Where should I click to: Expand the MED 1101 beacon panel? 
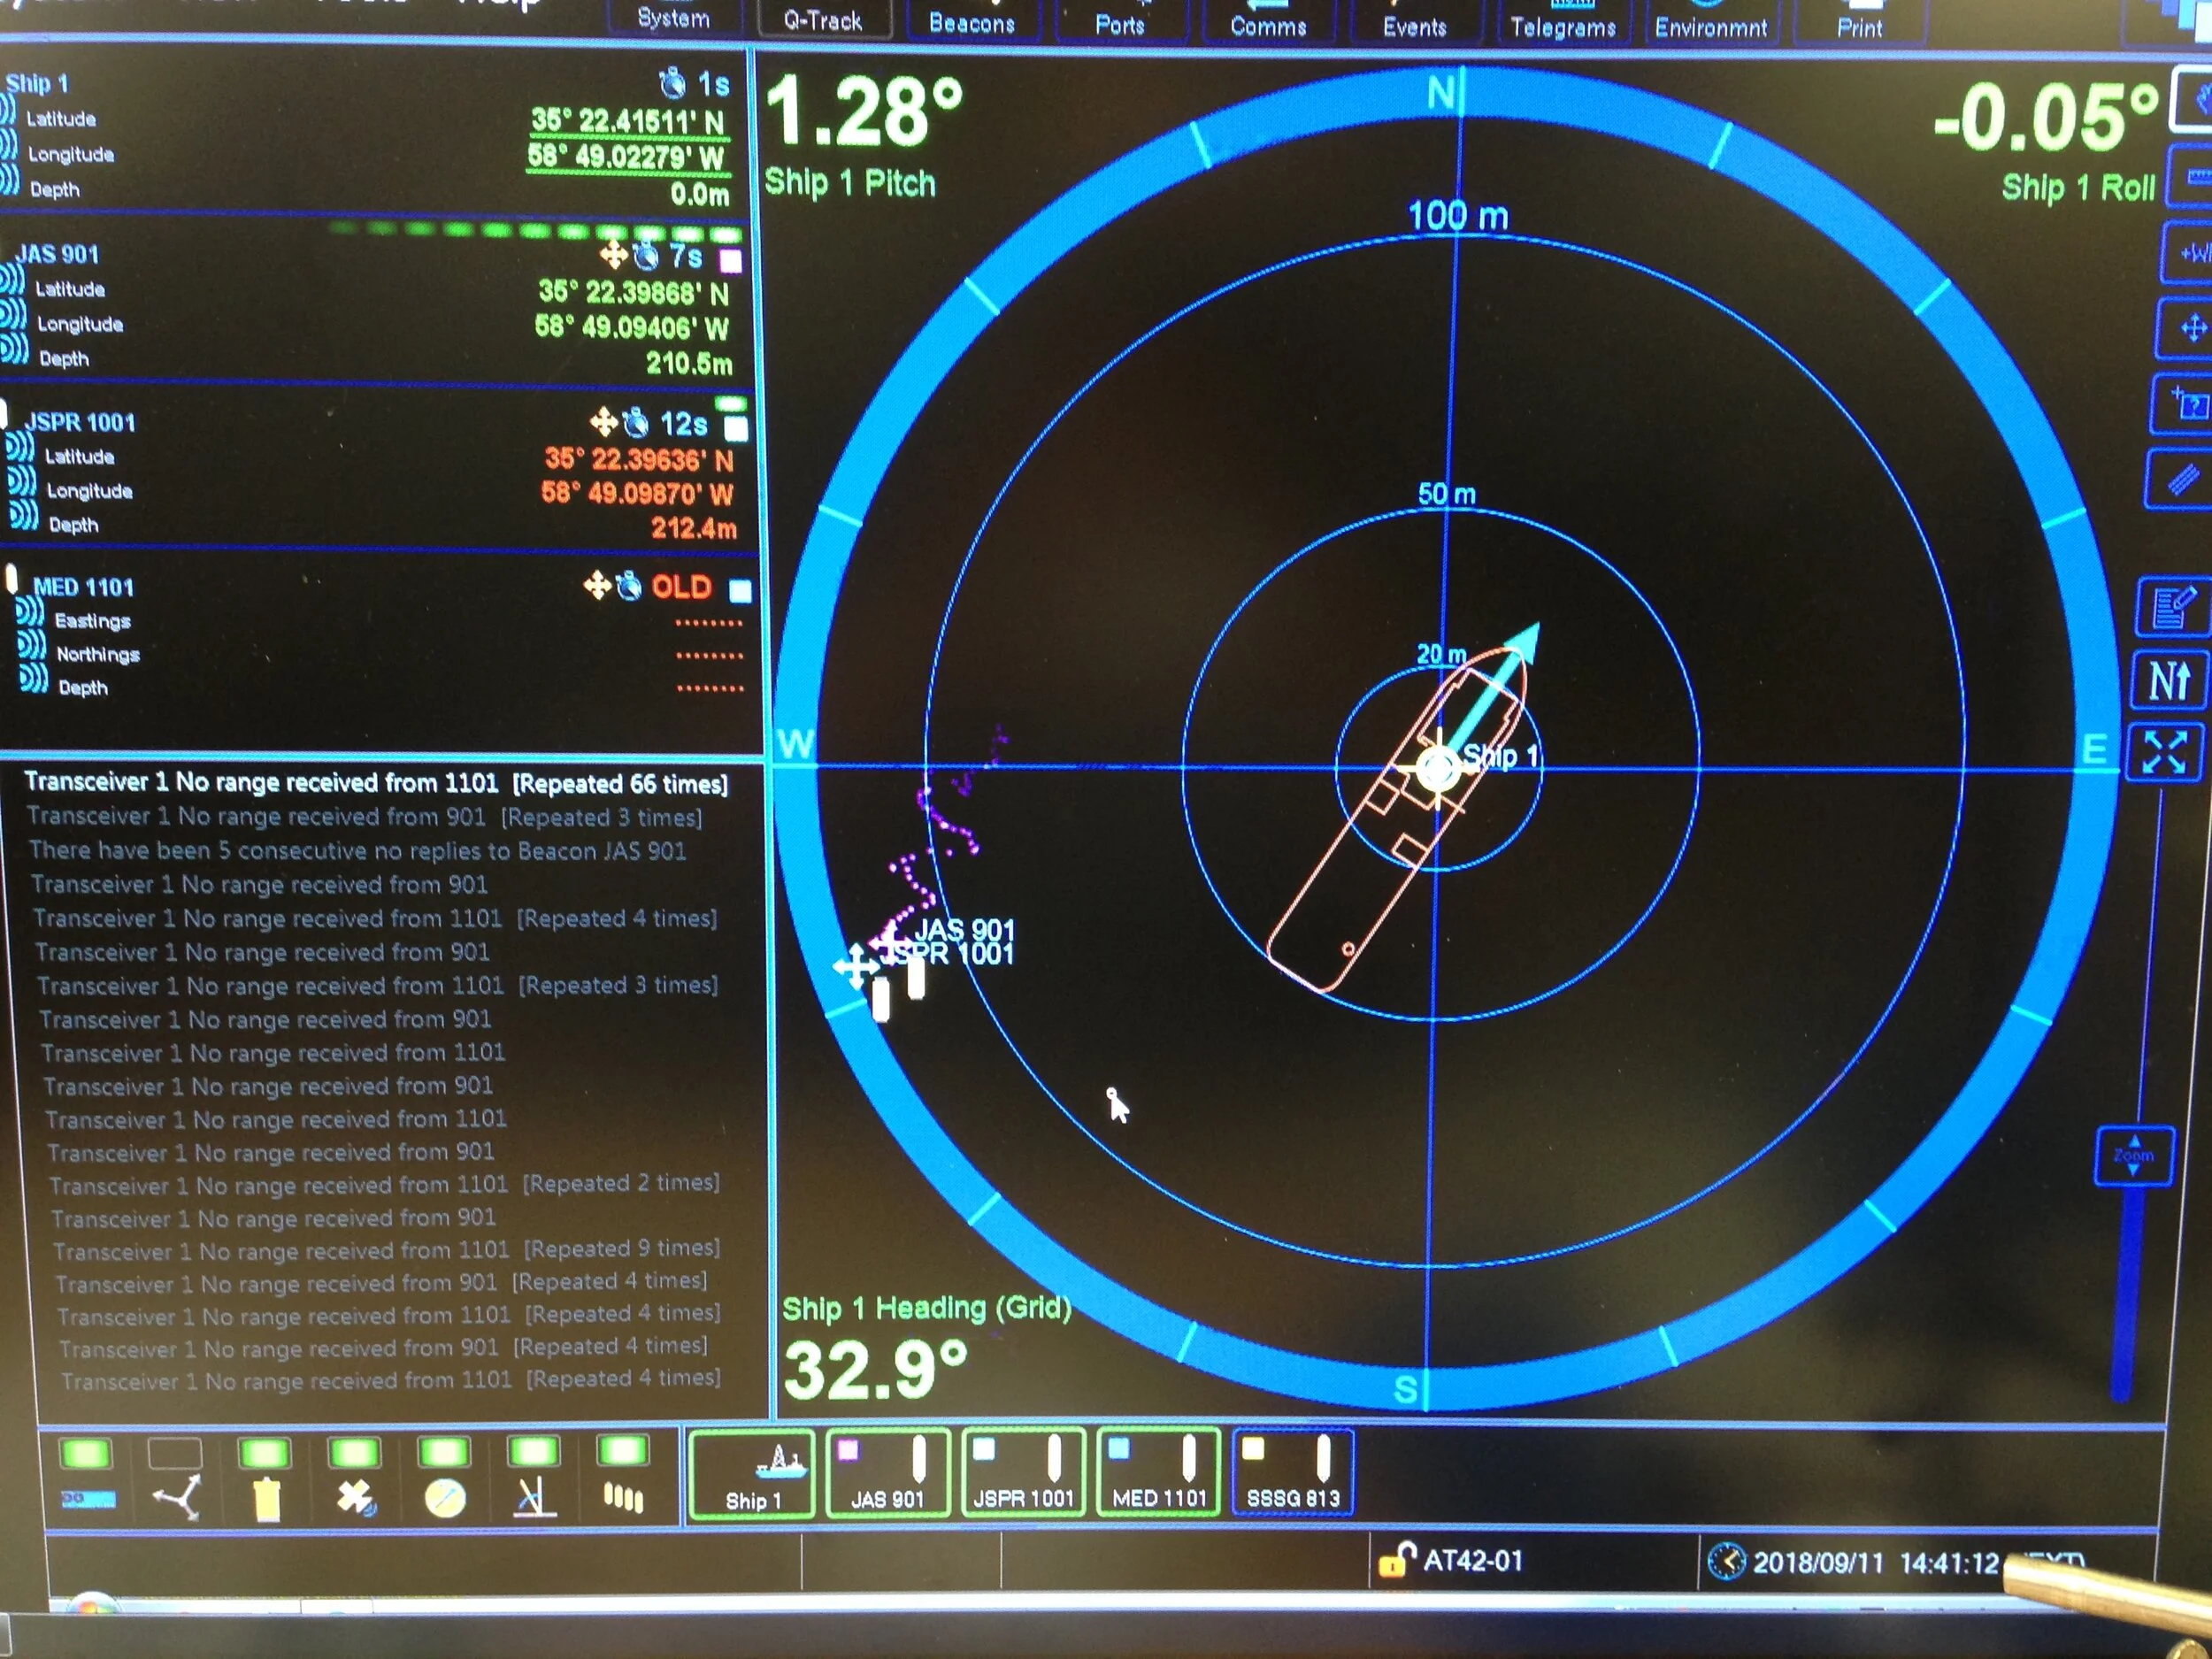(x=83, y=587)
